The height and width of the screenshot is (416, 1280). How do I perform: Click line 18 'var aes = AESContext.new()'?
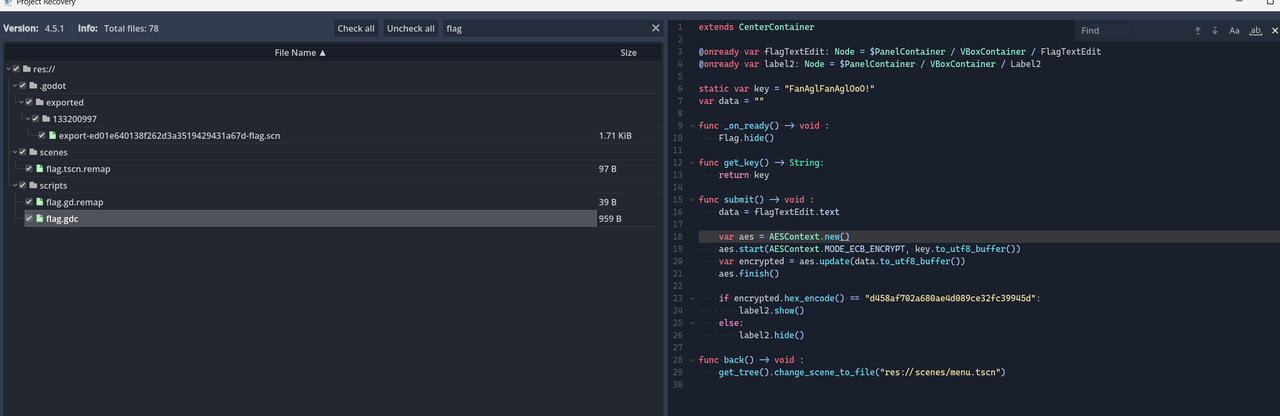[783, 236]
